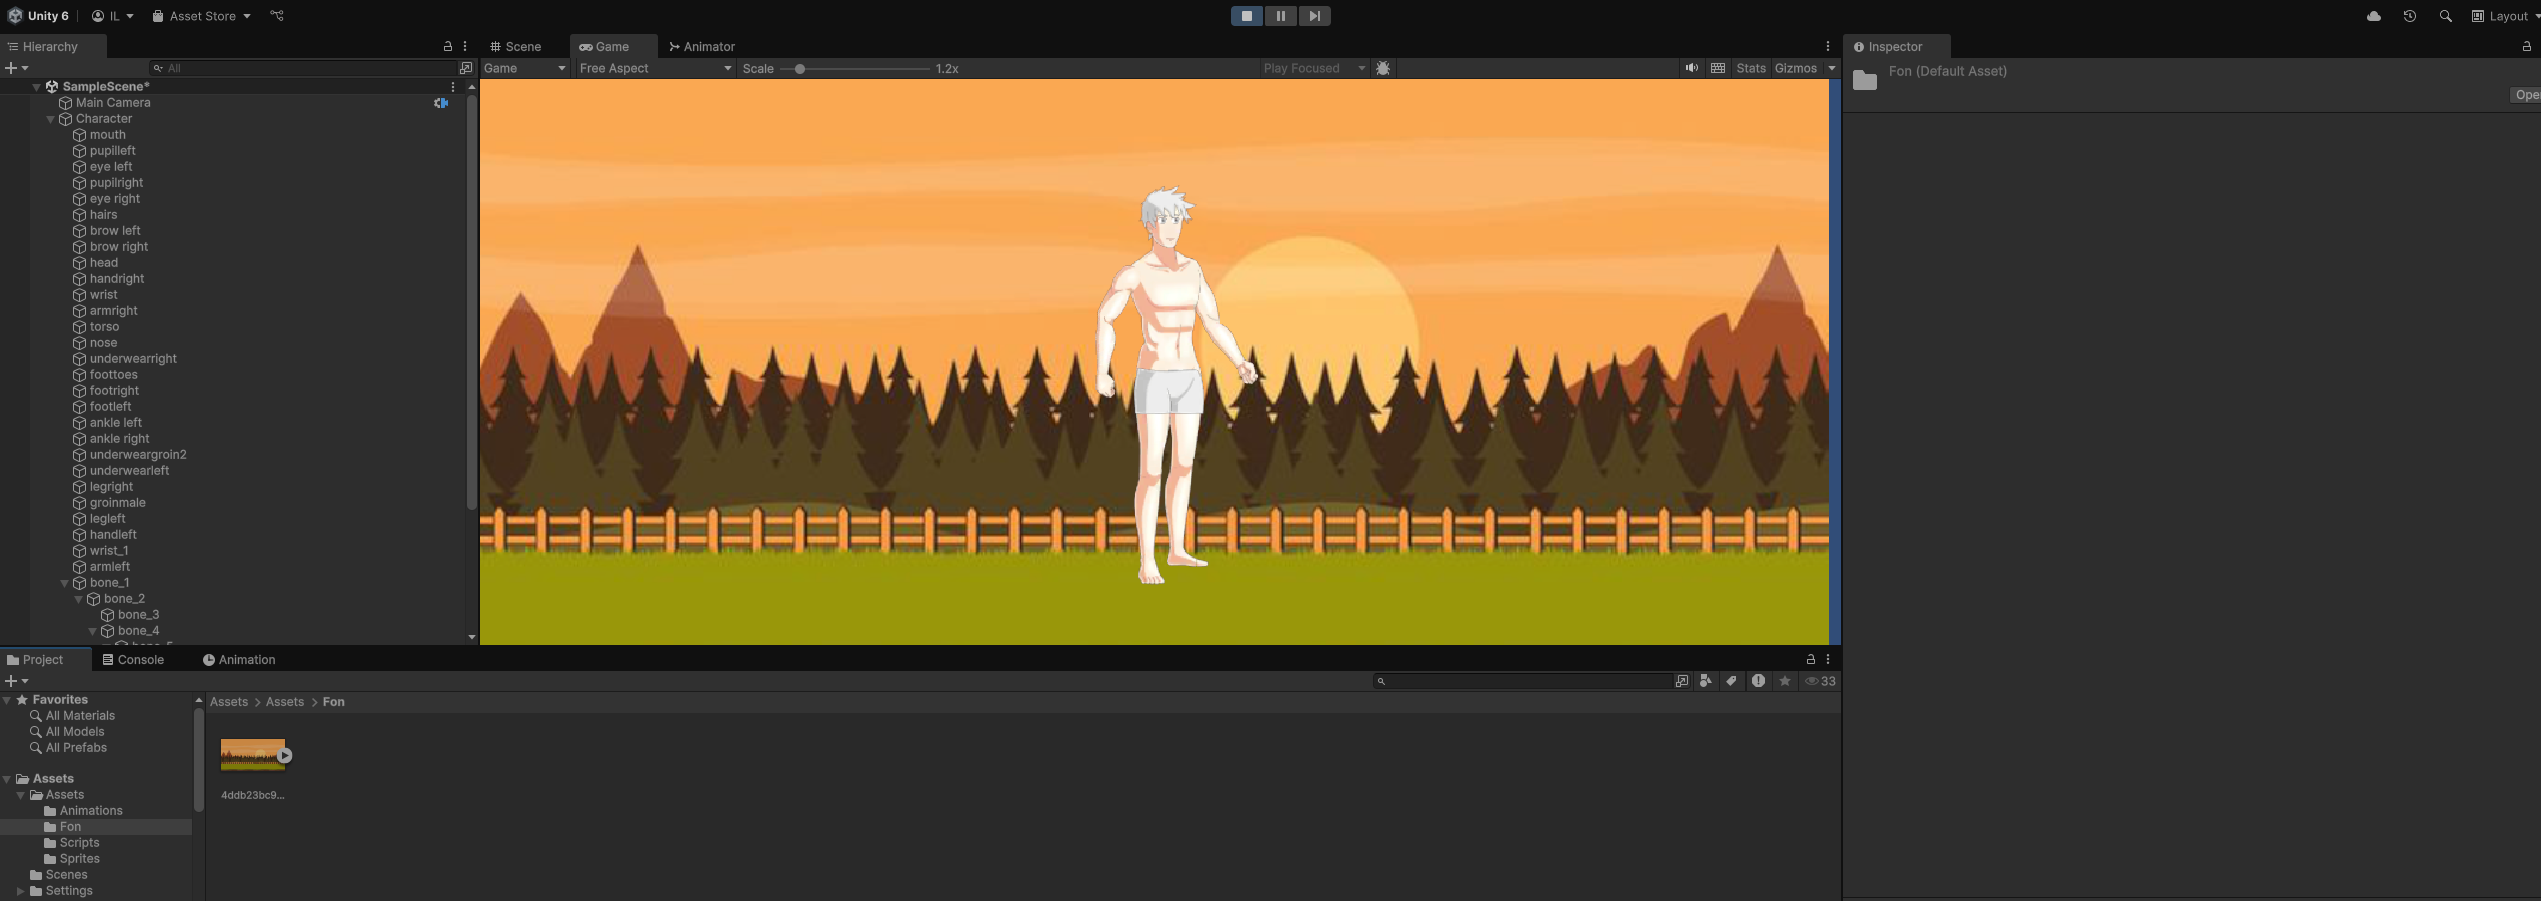Click the Main Camera Cinemachine brain icon
This screenshot has width=2541, height=901.
pos(440,103)
